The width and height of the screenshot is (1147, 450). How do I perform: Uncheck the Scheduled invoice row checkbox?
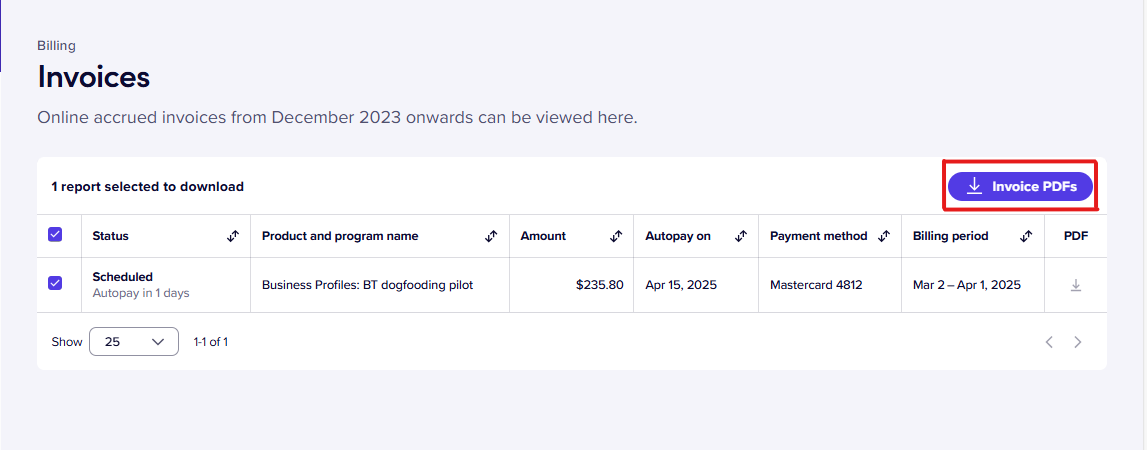[x=55, y=282]
